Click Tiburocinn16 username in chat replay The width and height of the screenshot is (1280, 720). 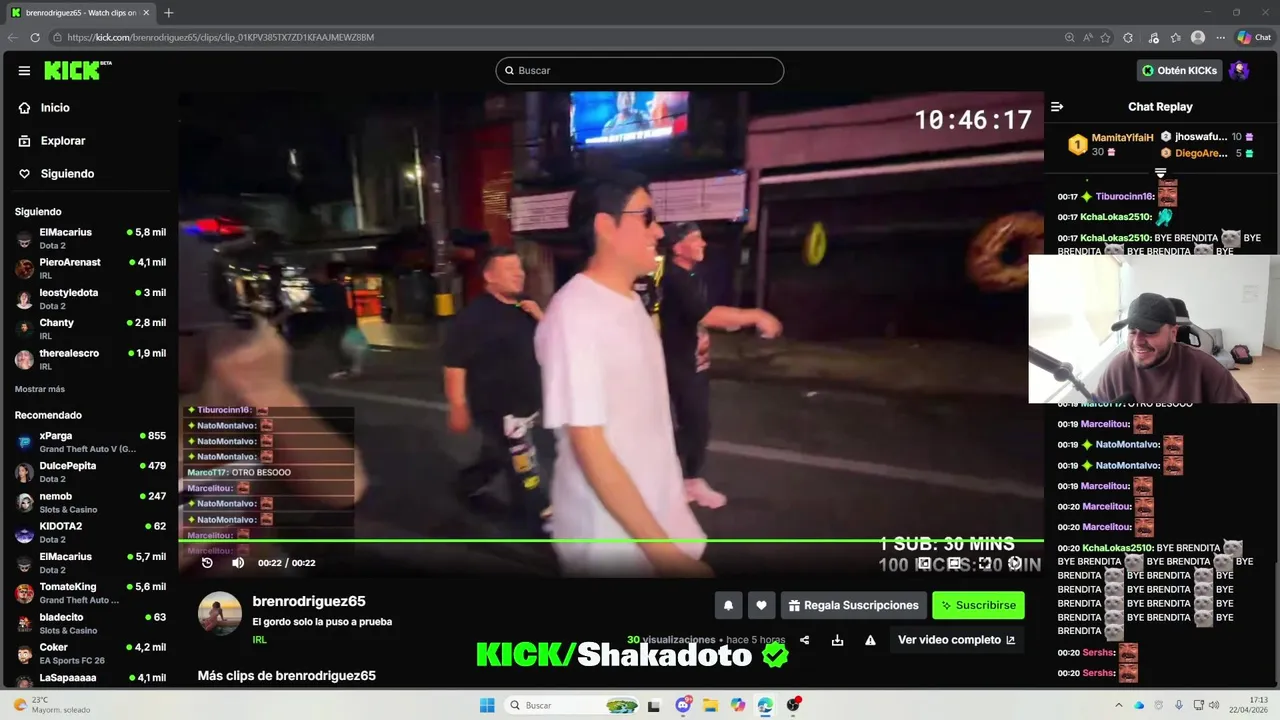[x=1125, y=197]
